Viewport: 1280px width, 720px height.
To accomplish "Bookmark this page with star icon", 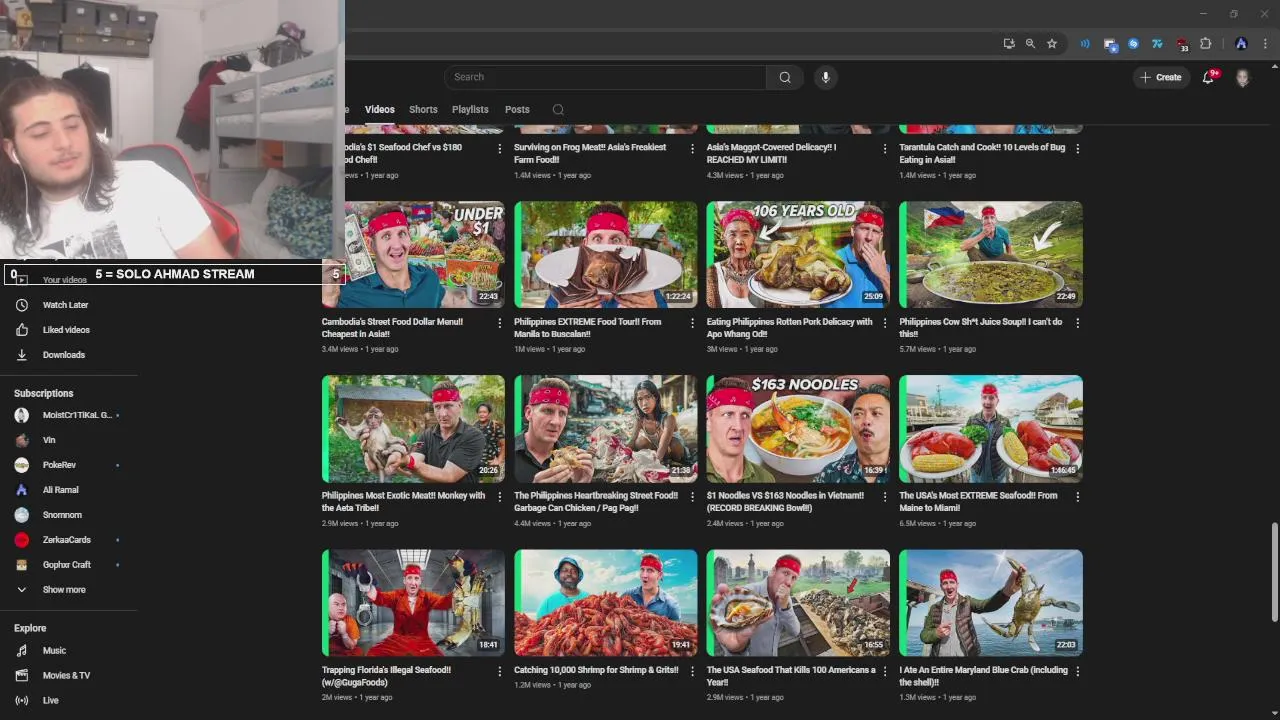I will point(1052,44).
